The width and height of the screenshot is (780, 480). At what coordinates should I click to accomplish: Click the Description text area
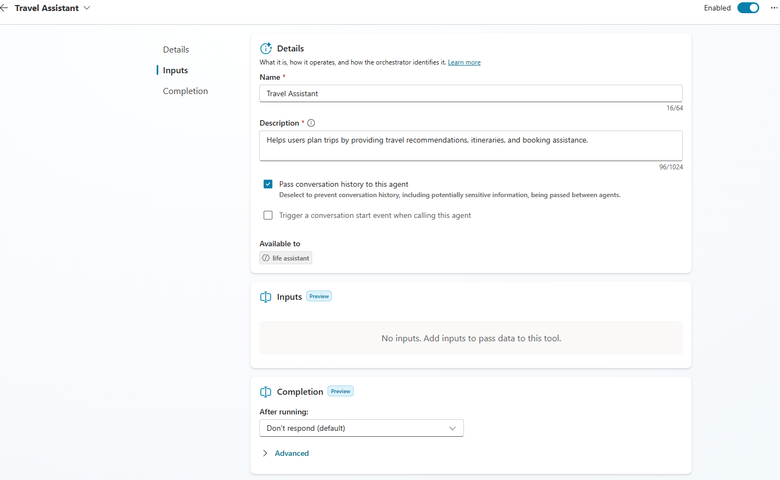471,146
